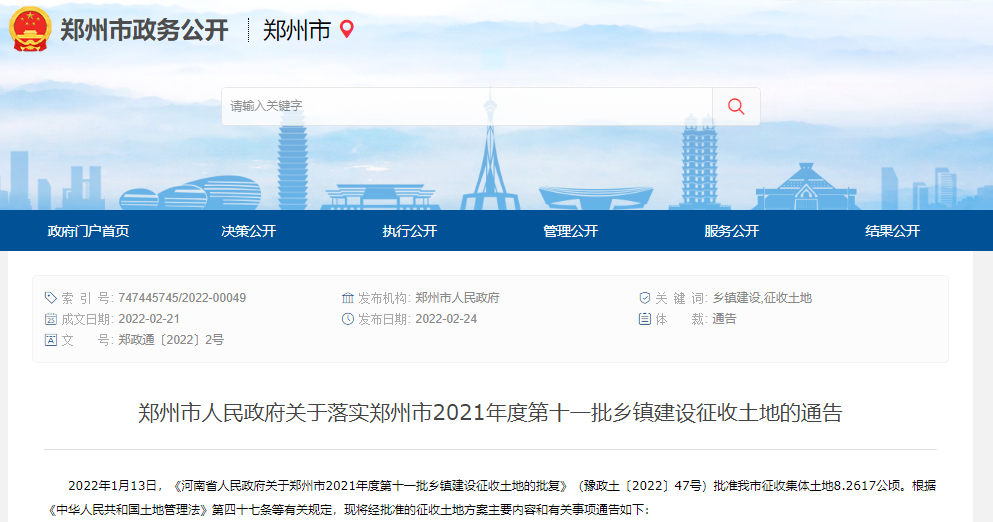This screenshot has width=993, height=522.
Task: Click the 郑州市 location selector text
Action: tap(297, 30)
